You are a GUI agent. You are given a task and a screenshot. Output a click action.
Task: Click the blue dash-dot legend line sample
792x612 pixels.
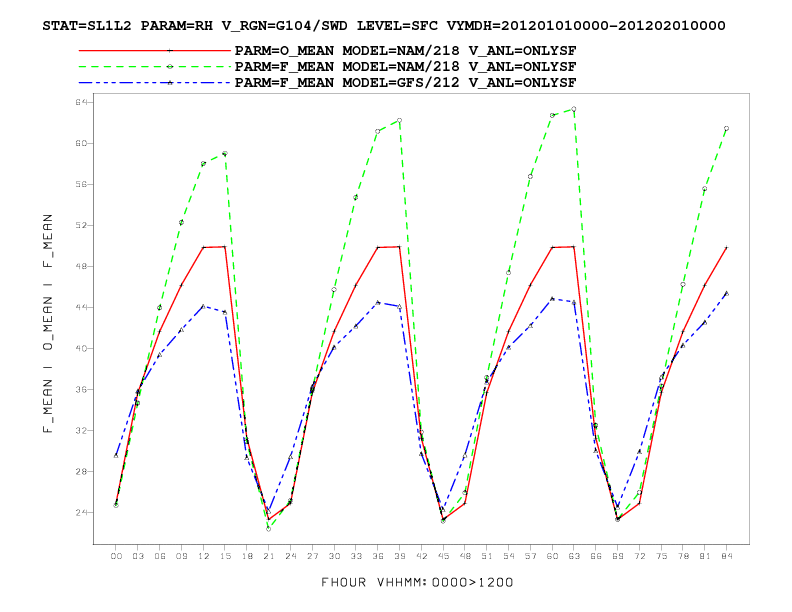[155, 83]
